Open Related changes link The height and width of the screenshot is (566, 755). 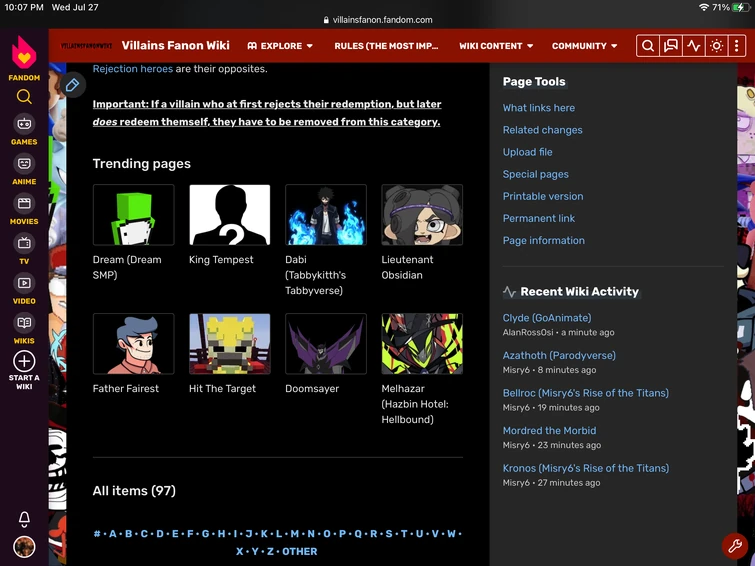click(543, 130)
